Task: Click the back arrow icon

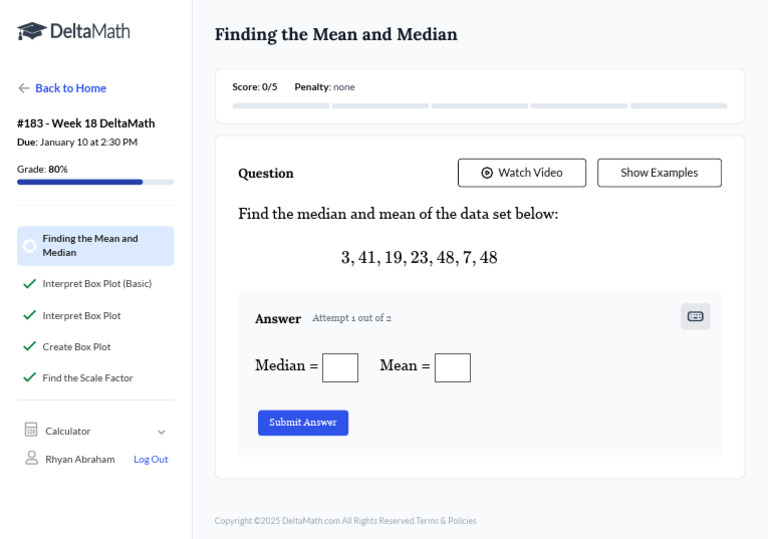Action: 24,88
